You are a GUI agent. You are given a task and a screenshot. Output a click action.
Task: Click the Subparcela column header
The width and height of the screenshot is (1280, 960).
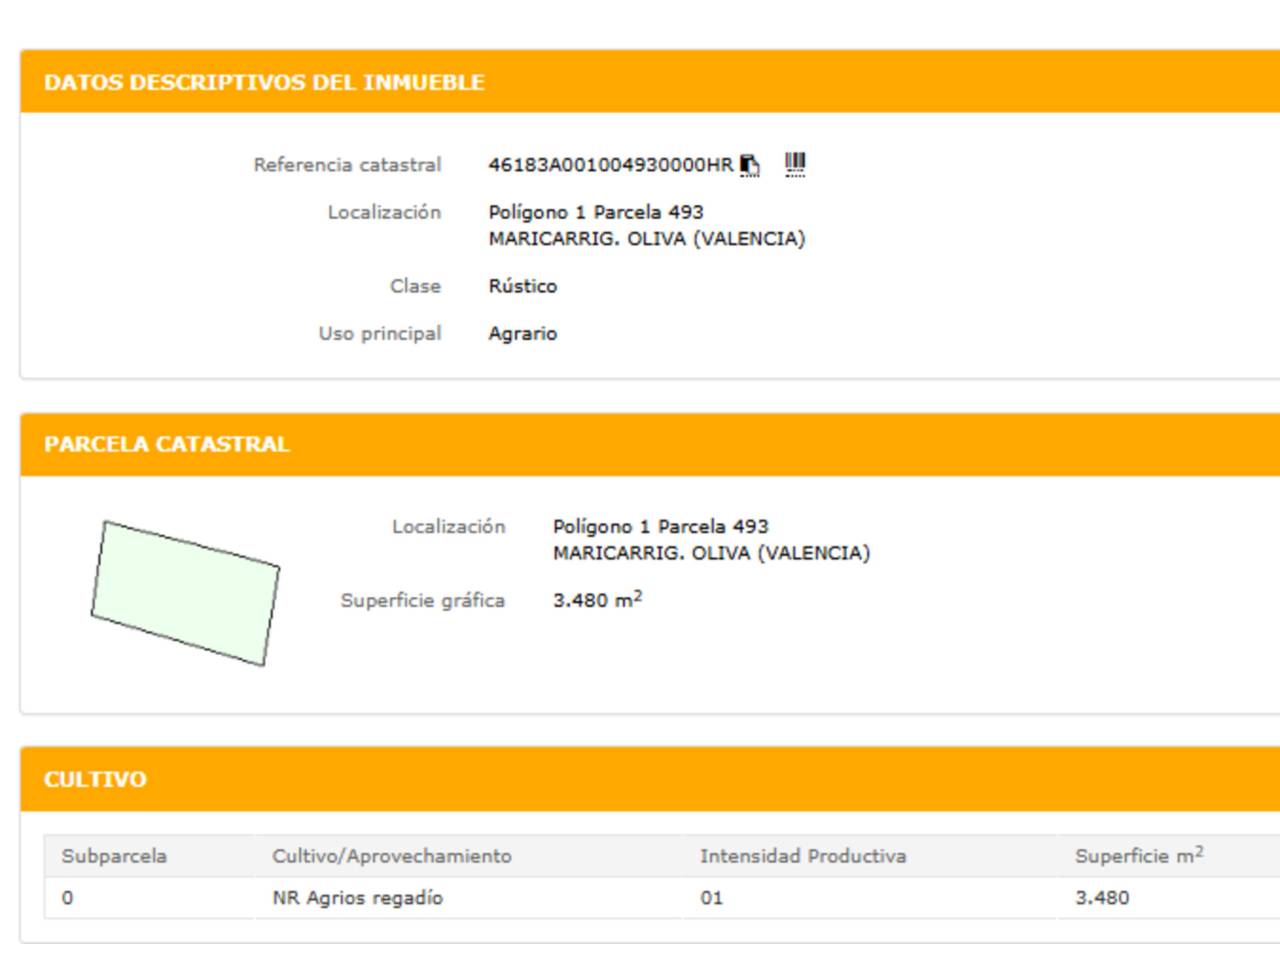click(x=114, y=856)
